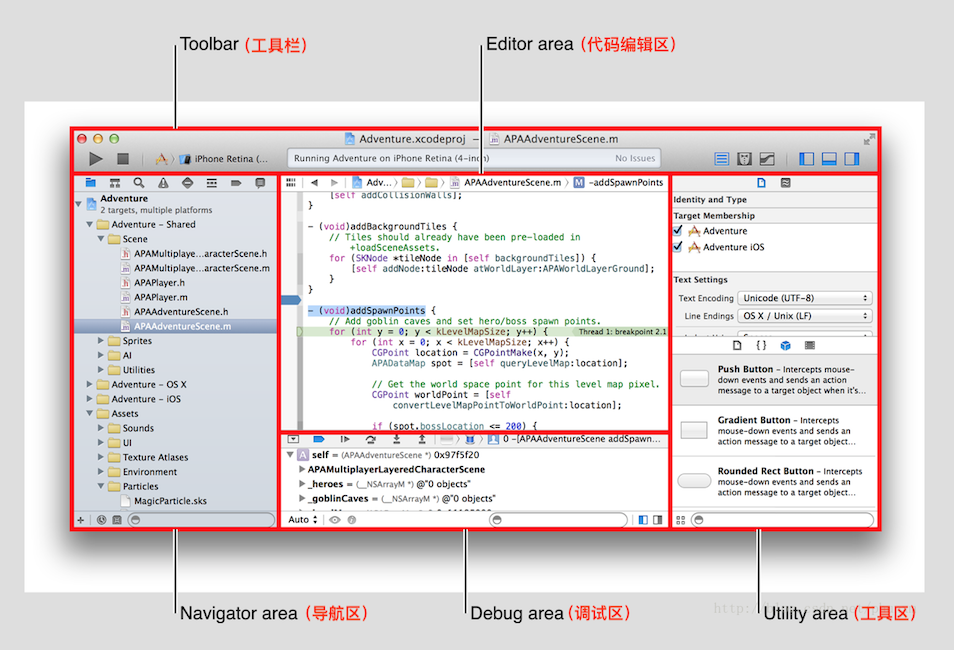Screen dimensions: 954x650
Task: Open the Text Encoding dropdown
Action: pos(805,298)
